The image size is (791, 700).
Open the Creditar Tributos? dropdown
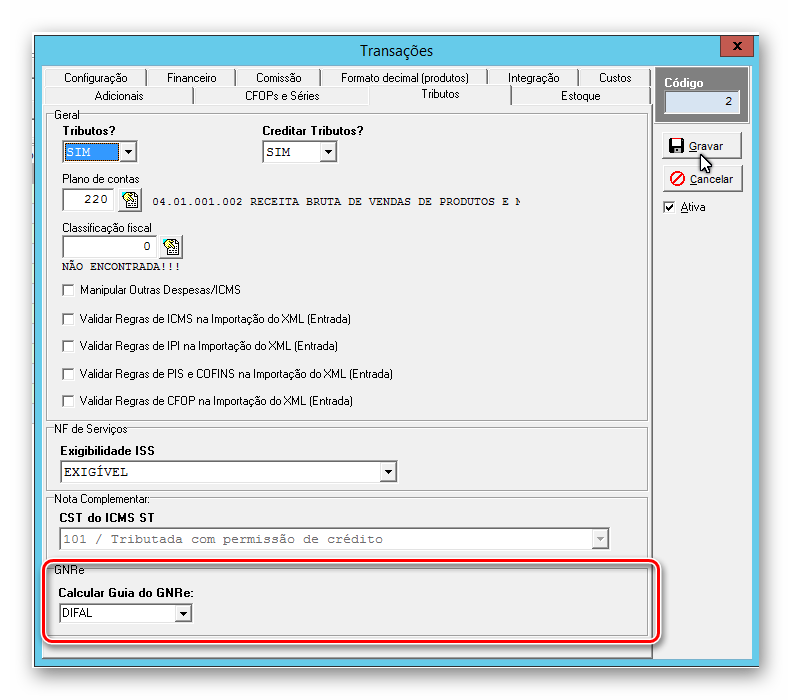click(x=328, y=152)
